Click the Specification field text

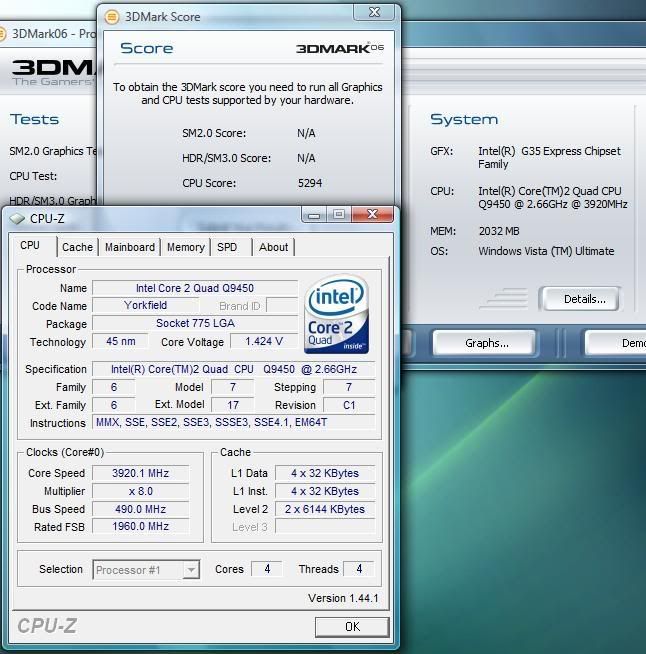coord(234,369)
